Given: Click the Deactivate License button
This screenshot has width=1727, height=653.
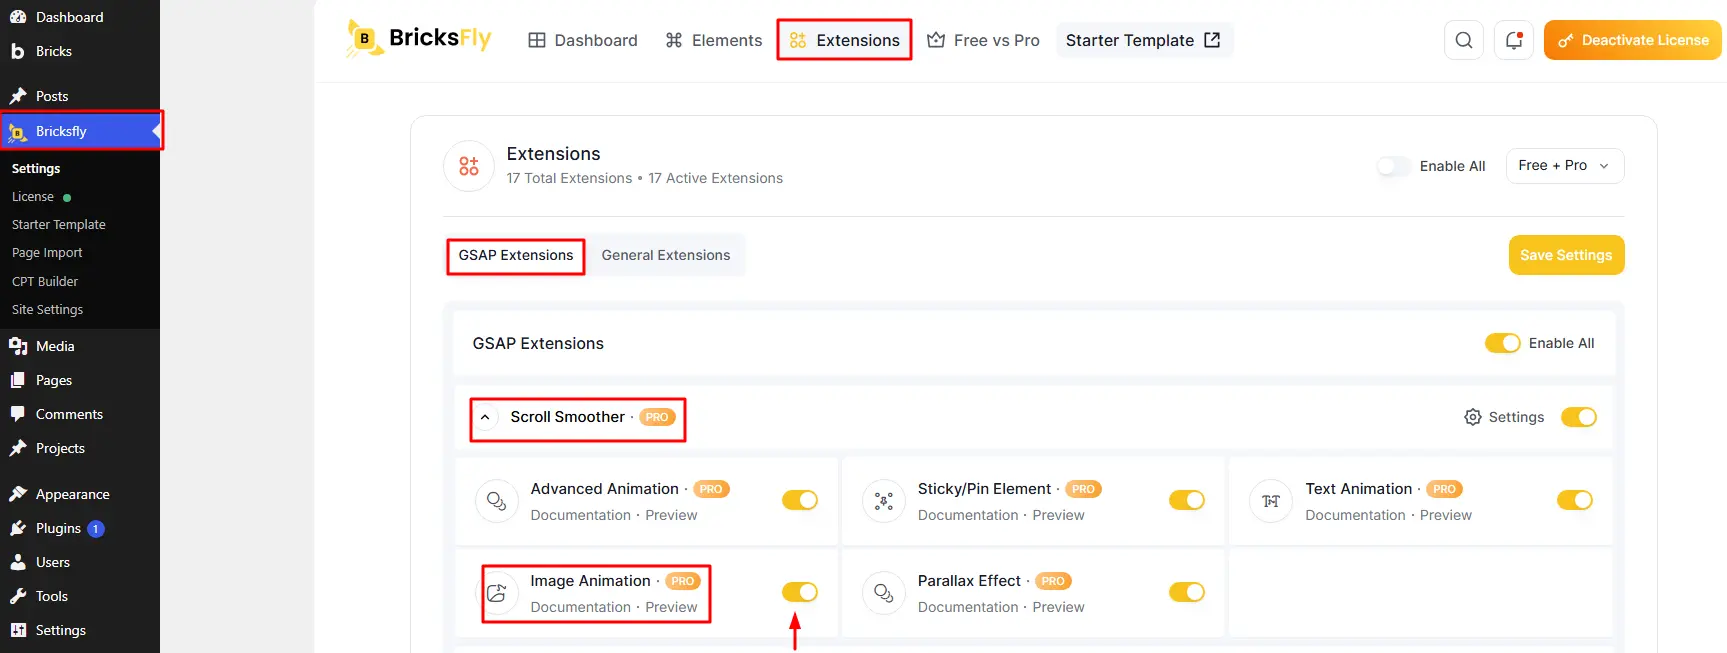Looking at the screenshot, I should [x=1633, y=40].
